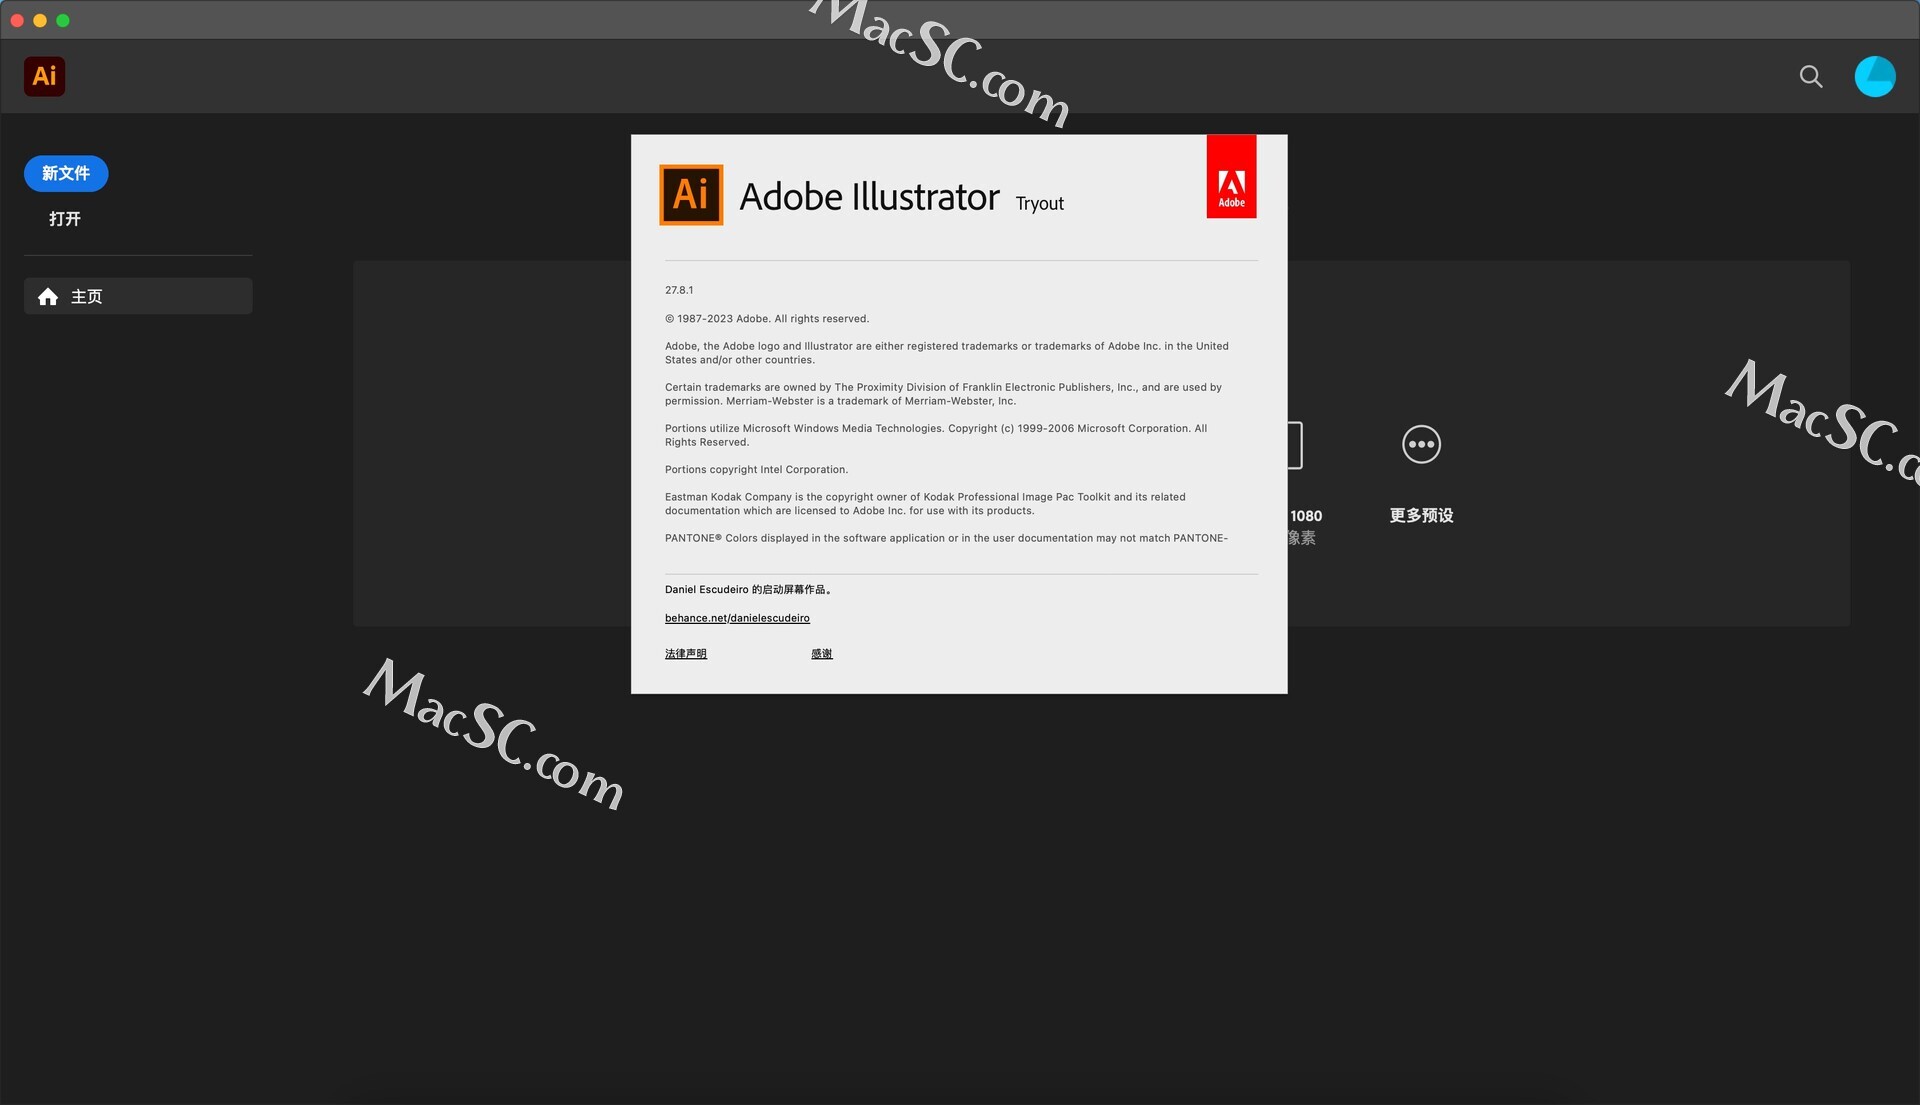Click version number 27.8.1 text
This screenshot has height=1105, width=1920.
679,290
